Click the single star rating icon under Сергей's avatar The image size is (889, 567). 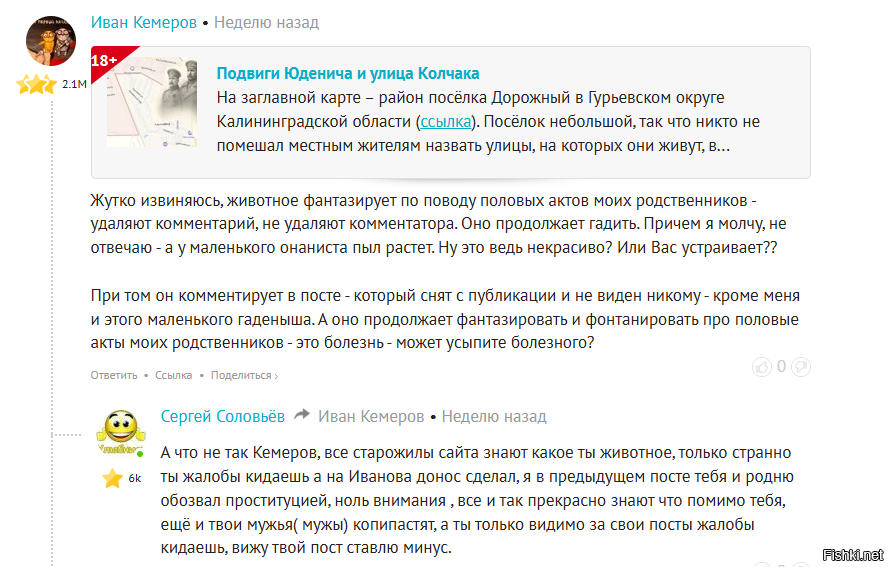coord(112,479)
